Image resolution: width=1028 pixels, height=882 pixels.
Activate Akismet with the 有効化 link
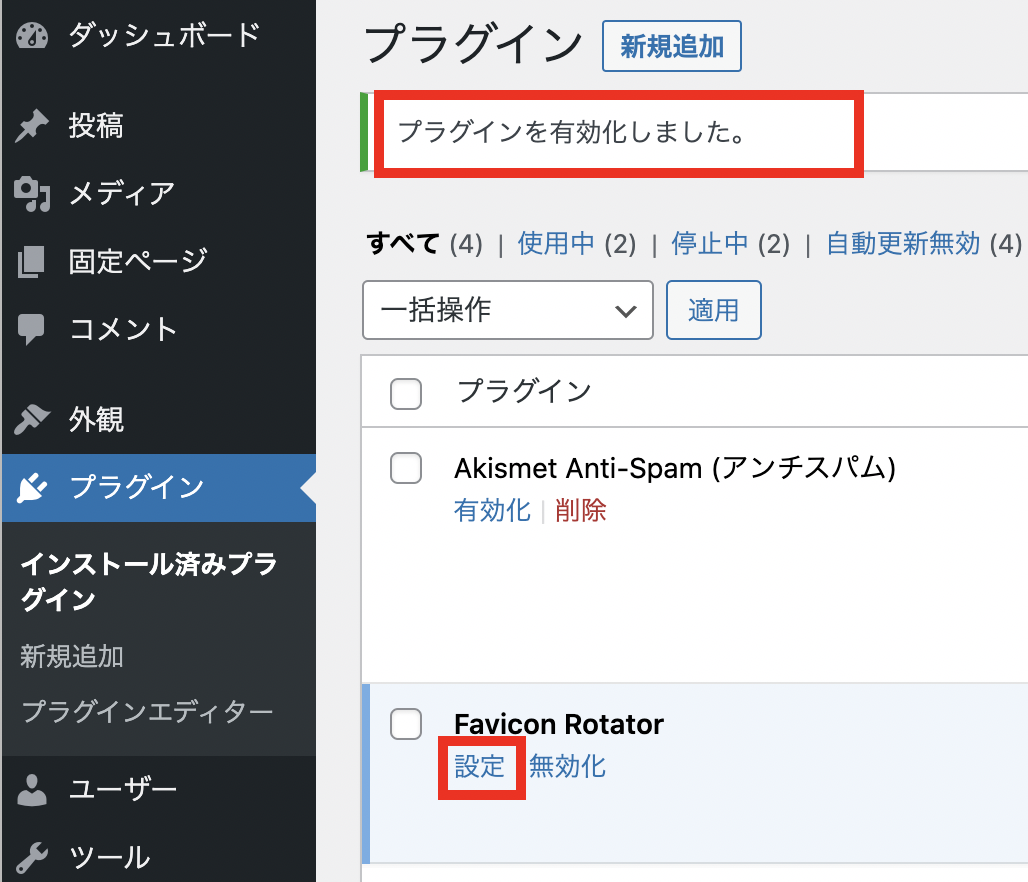coord(492,511)
